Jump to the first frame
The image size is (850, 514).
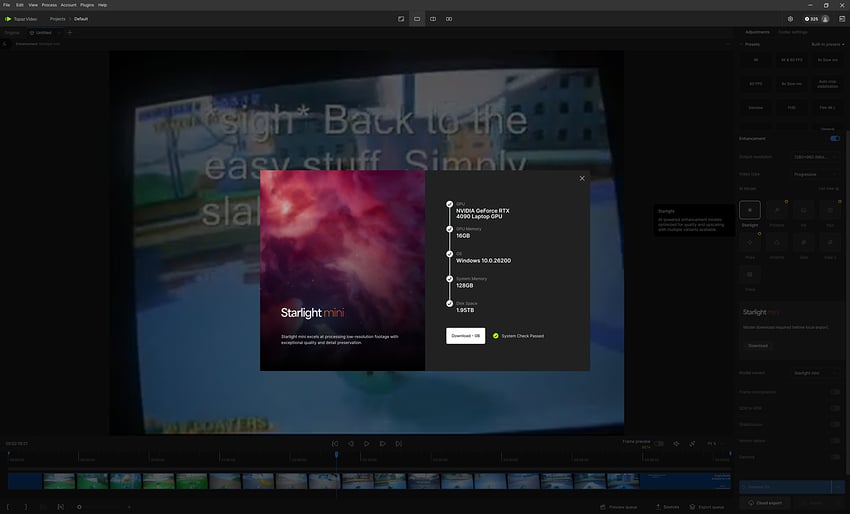335,444
